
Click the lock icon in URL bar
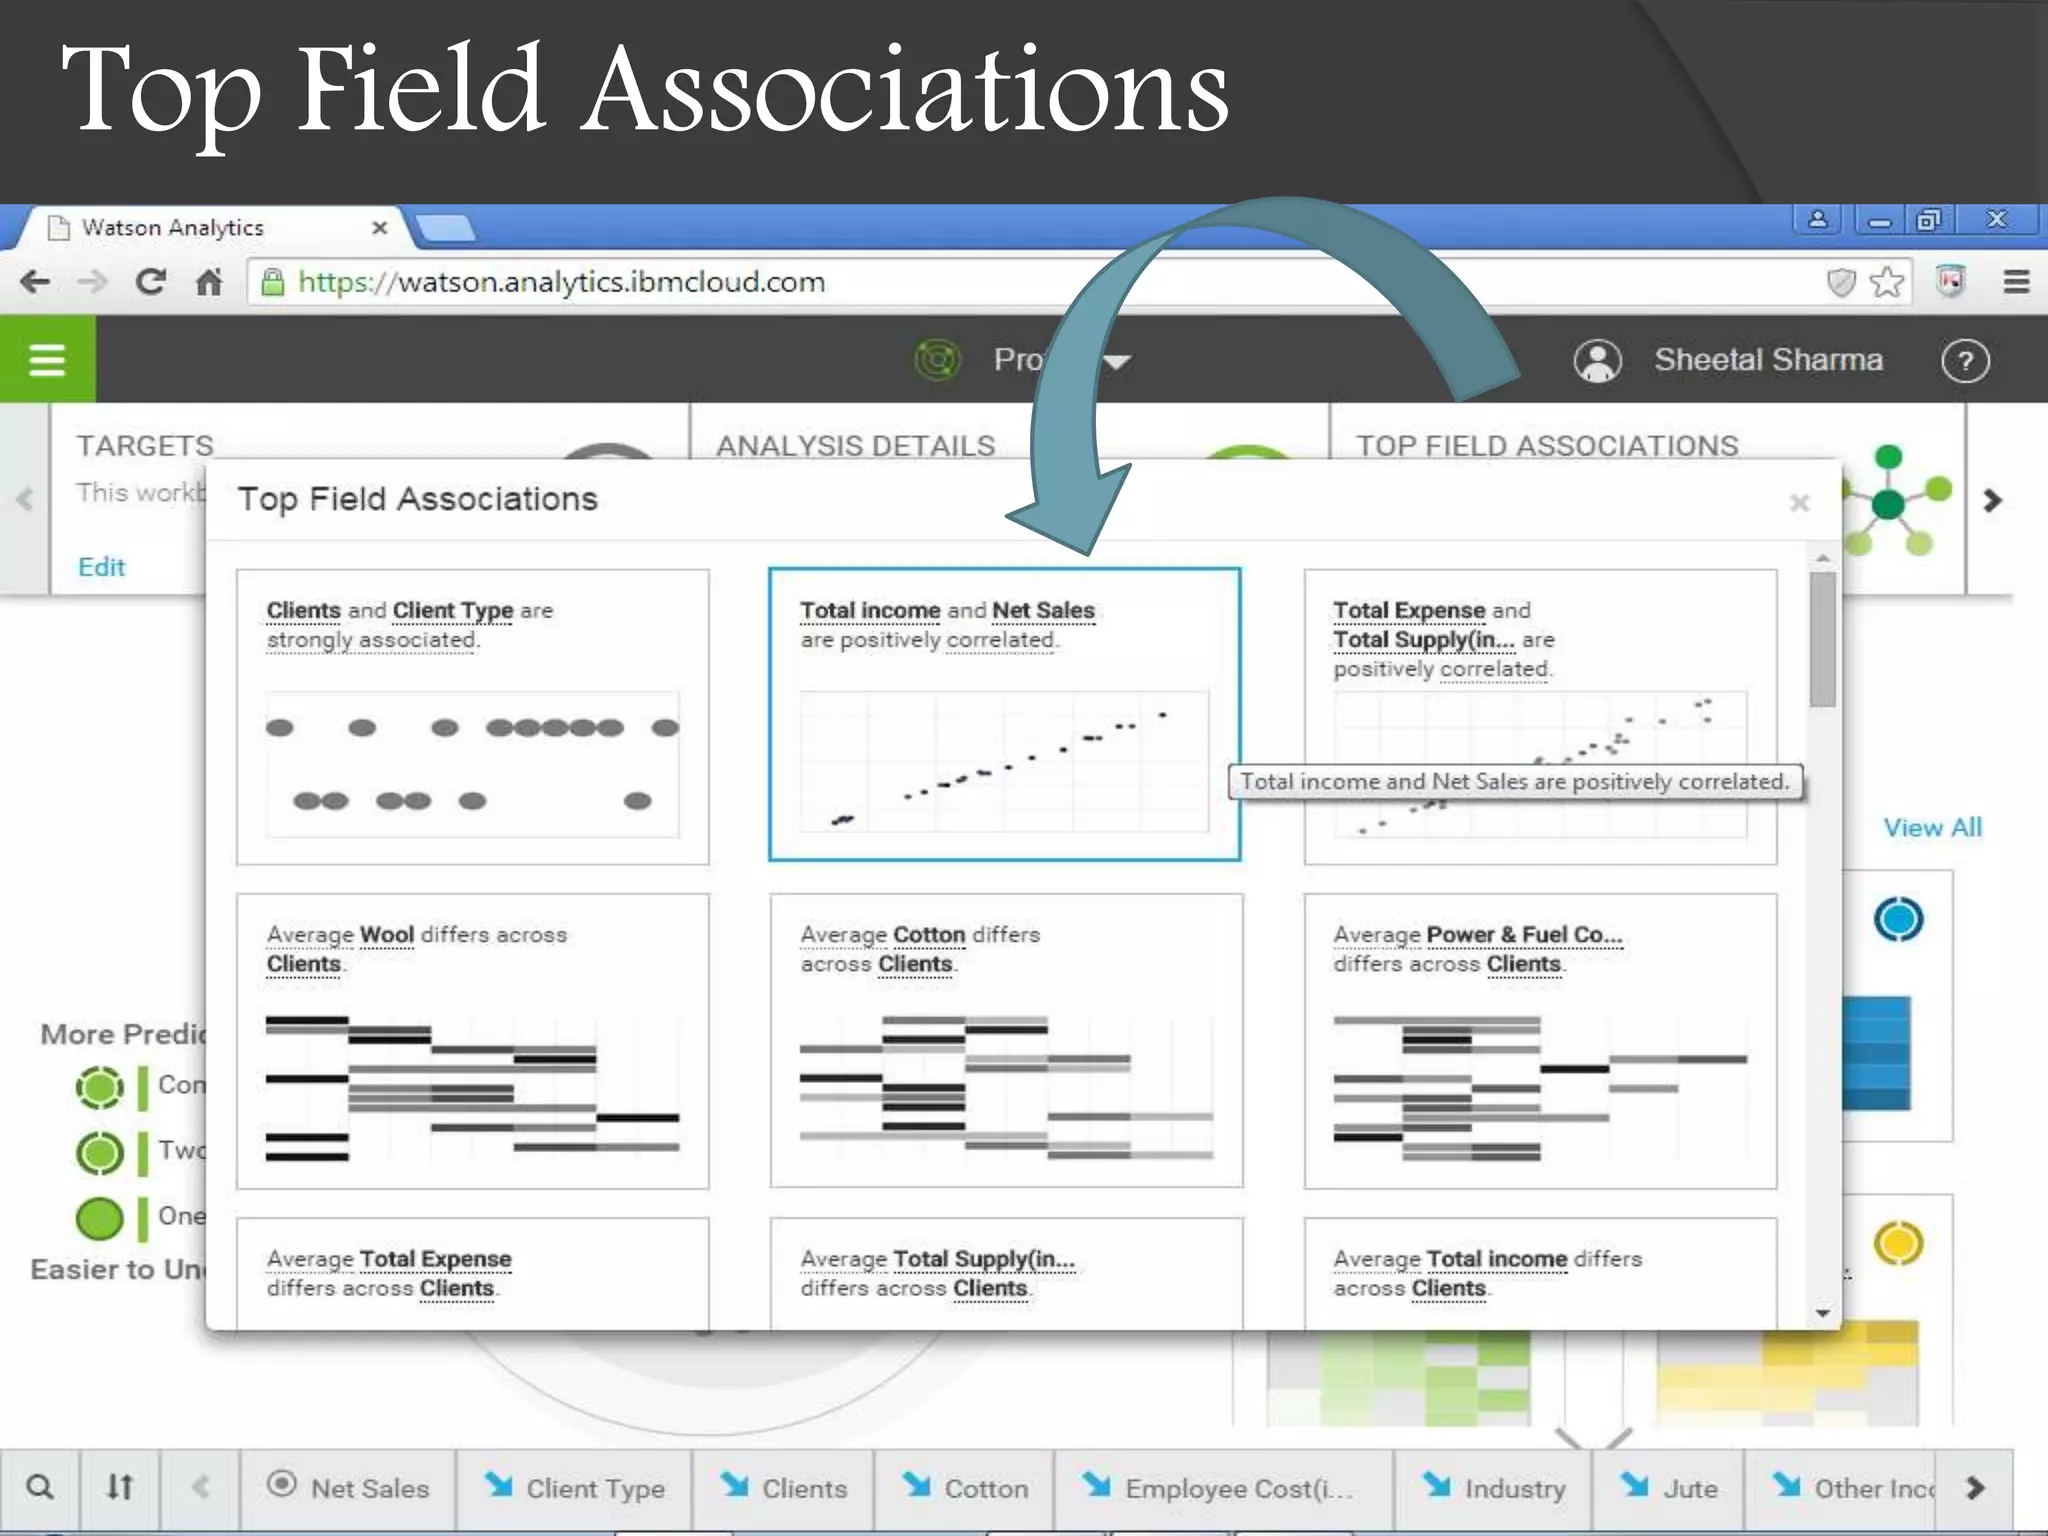tap(273, 283)
